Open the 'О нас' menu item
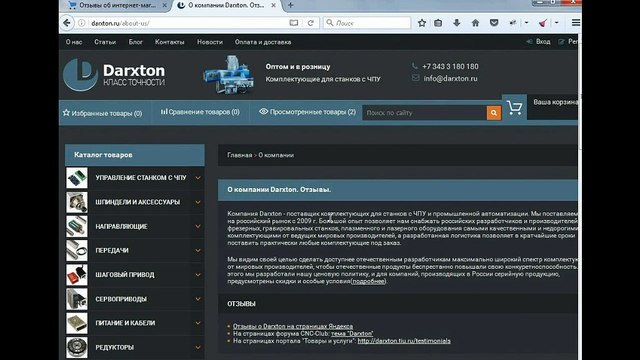The image size is (640, 360). (x=74, y=42)
